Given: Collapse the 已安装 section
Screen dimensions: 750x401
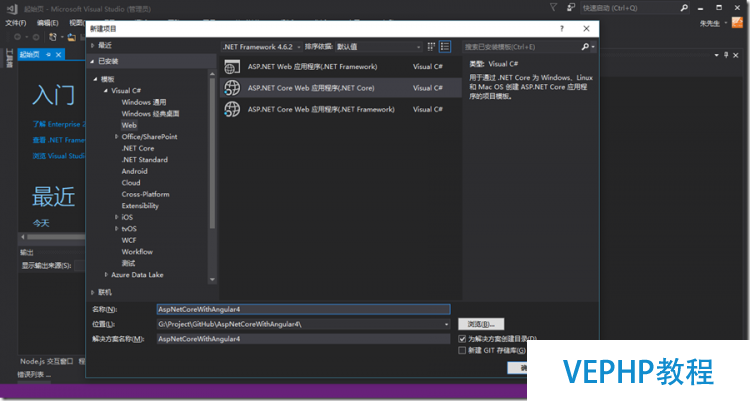Looking at the screenshot, I should click(x=92, y=61).
